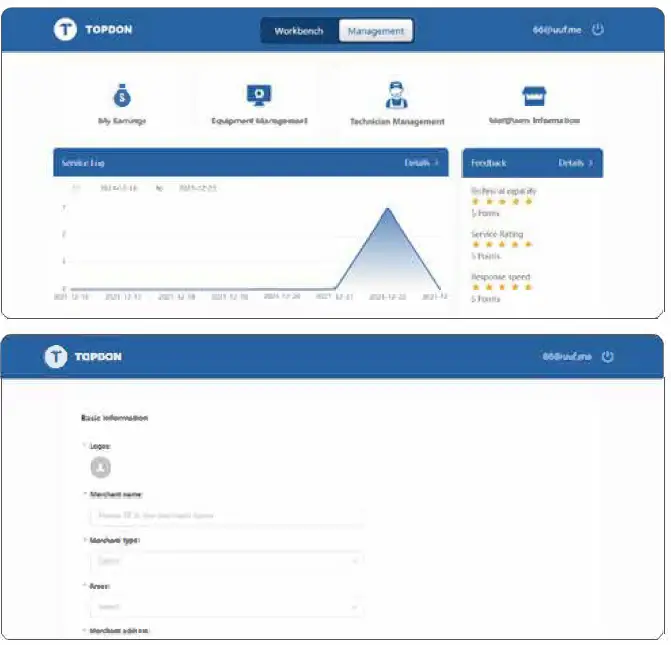Image resolution: width=671 pixels, height=645 pixels.
Task: Open My Earnings money bag icon
Action: [x=122, y=95]
